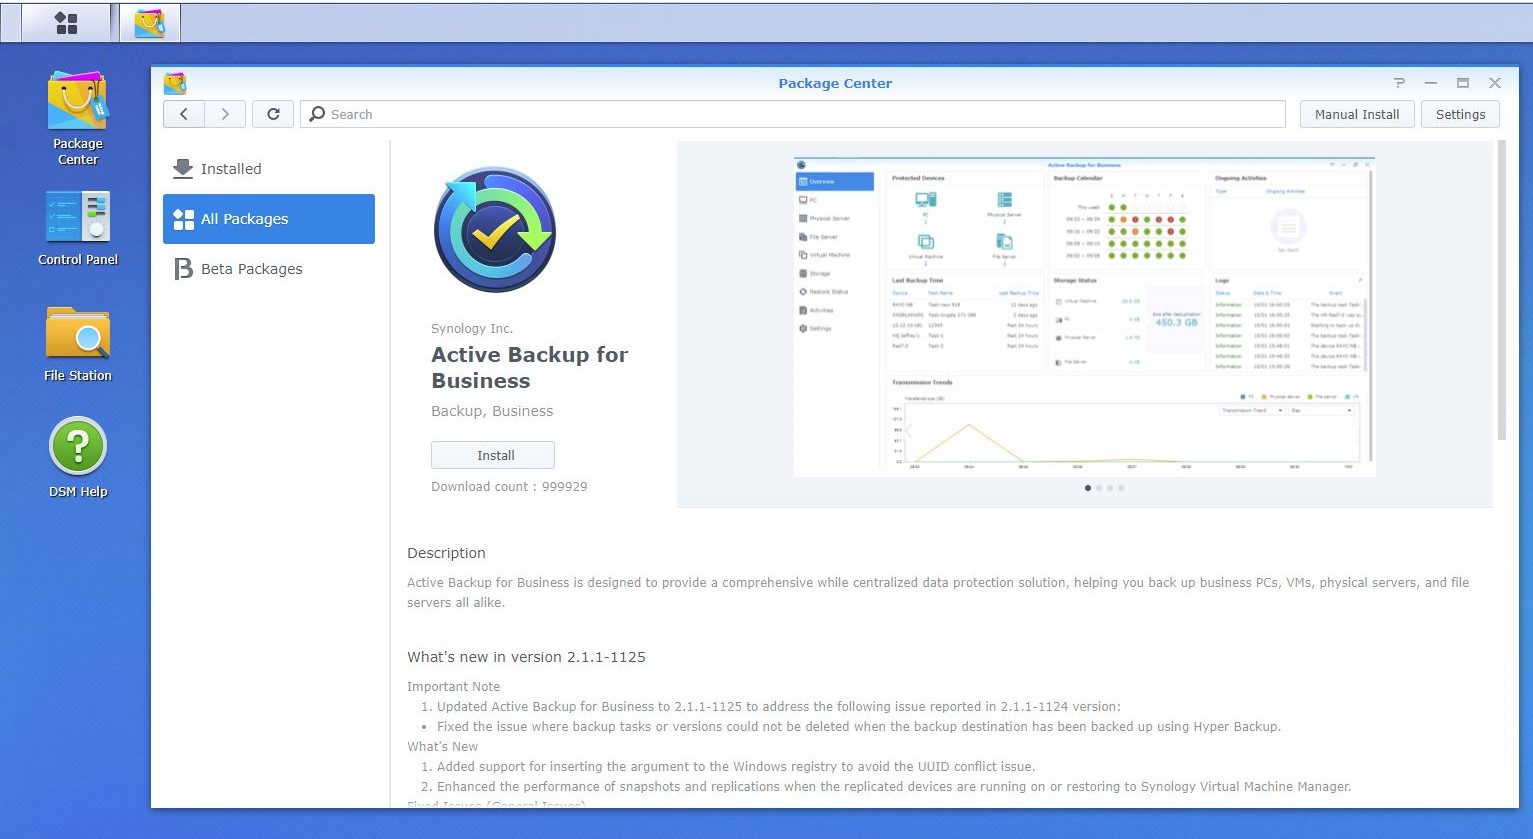The height and width of the screenshot is (839, 1533).
Task: Select first screenshot carousel dot
Action: pos(1088,488)
